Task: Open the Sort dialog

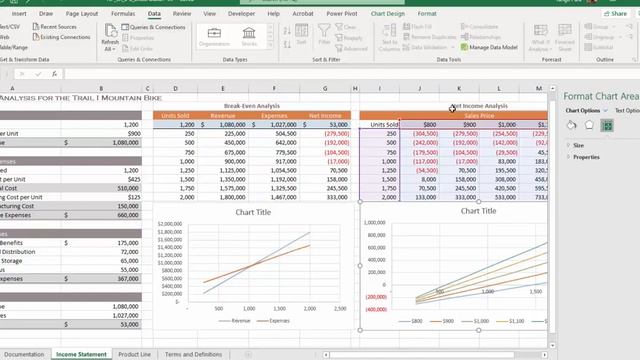Action: tap(301, 35)
